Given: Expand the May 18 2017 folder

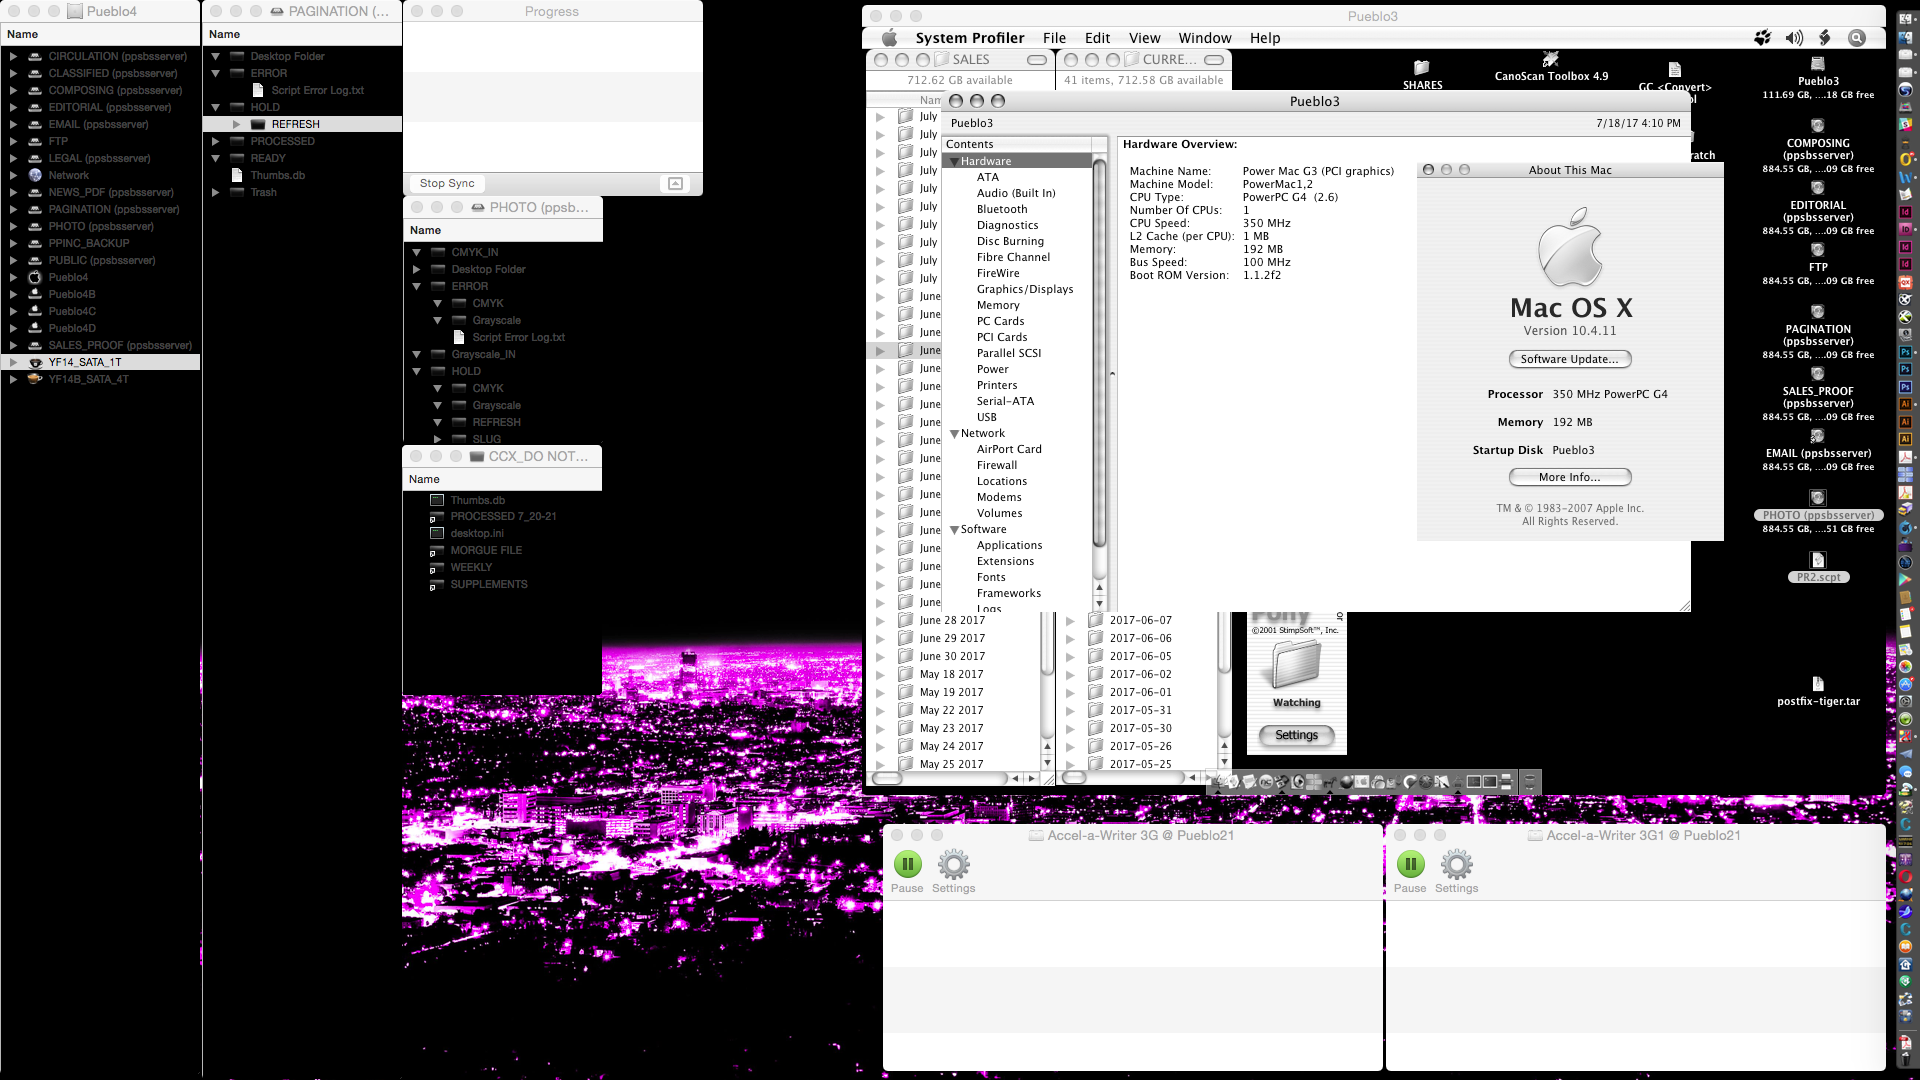Looking at the screenshot, I should point(880,675).
